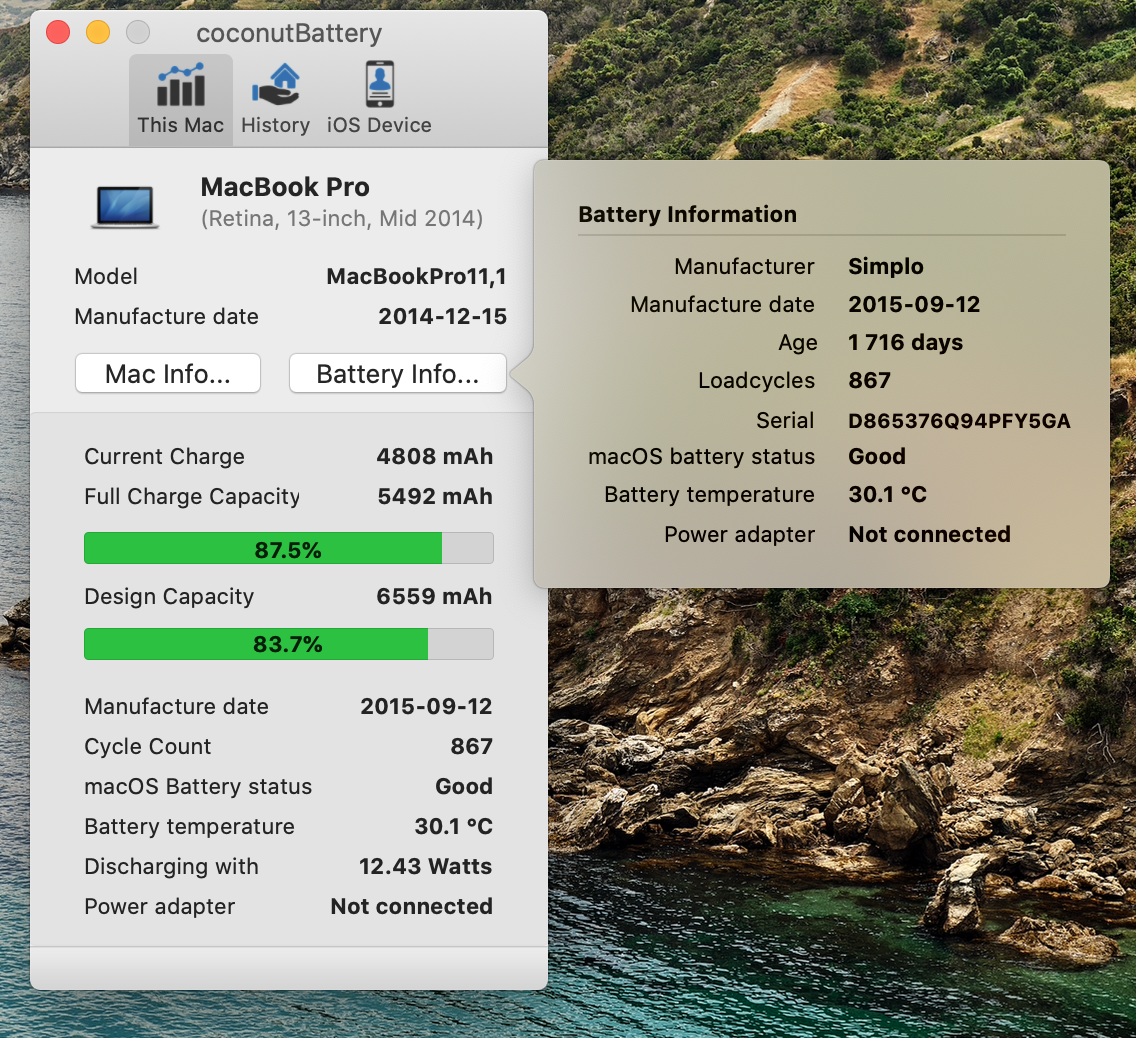Switch to the iOS Device tab

tap(379, 100)
